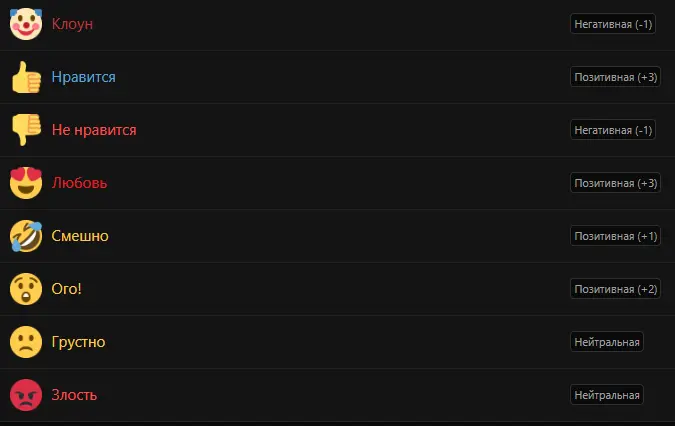The image size is (675, 426).
Task: Click the "Нейтральная" badge beside Злость
Action: point(606,395)
